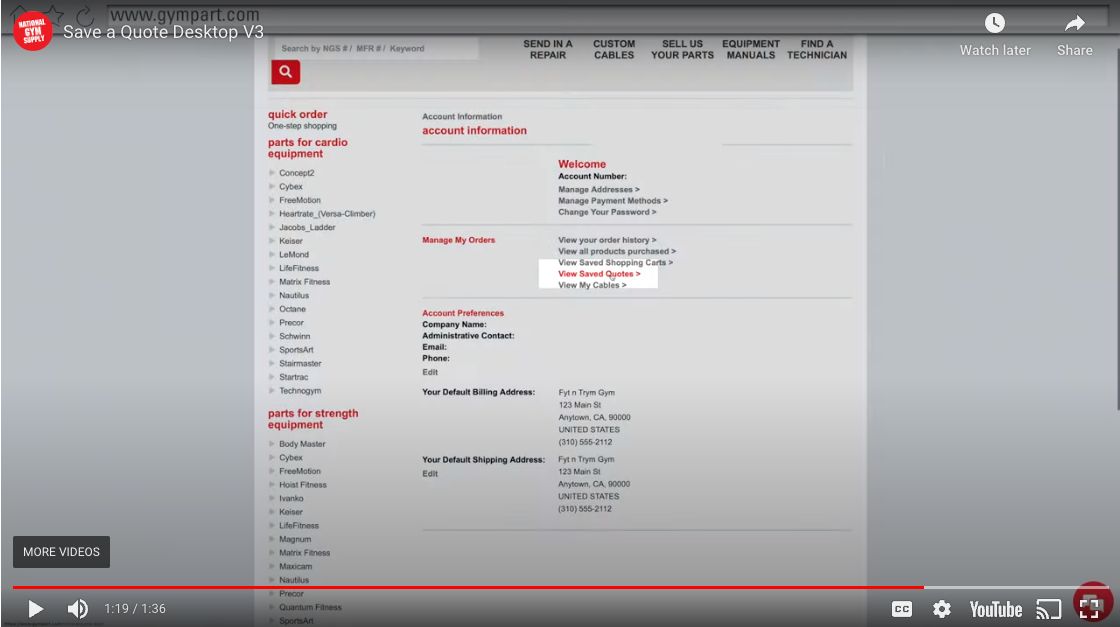Viewport: 1120px width, 627px height.
Task: Select Maxicam strength category
Action: pyautogui.click(x=295, y=566)
